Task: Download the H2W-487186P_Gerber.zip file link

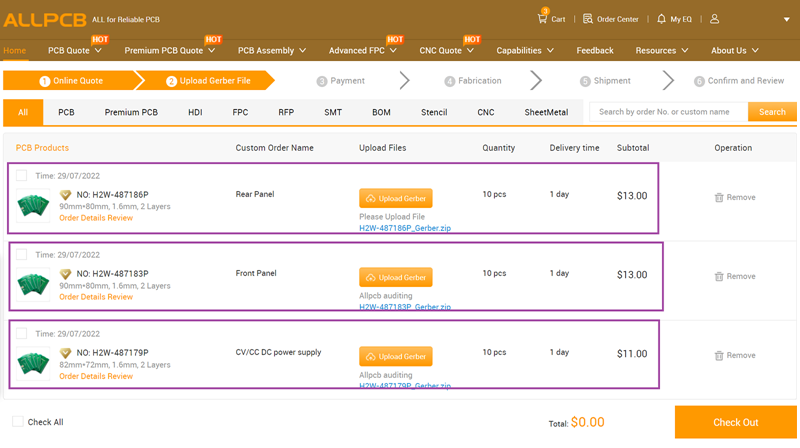Action: pos(405,228)
